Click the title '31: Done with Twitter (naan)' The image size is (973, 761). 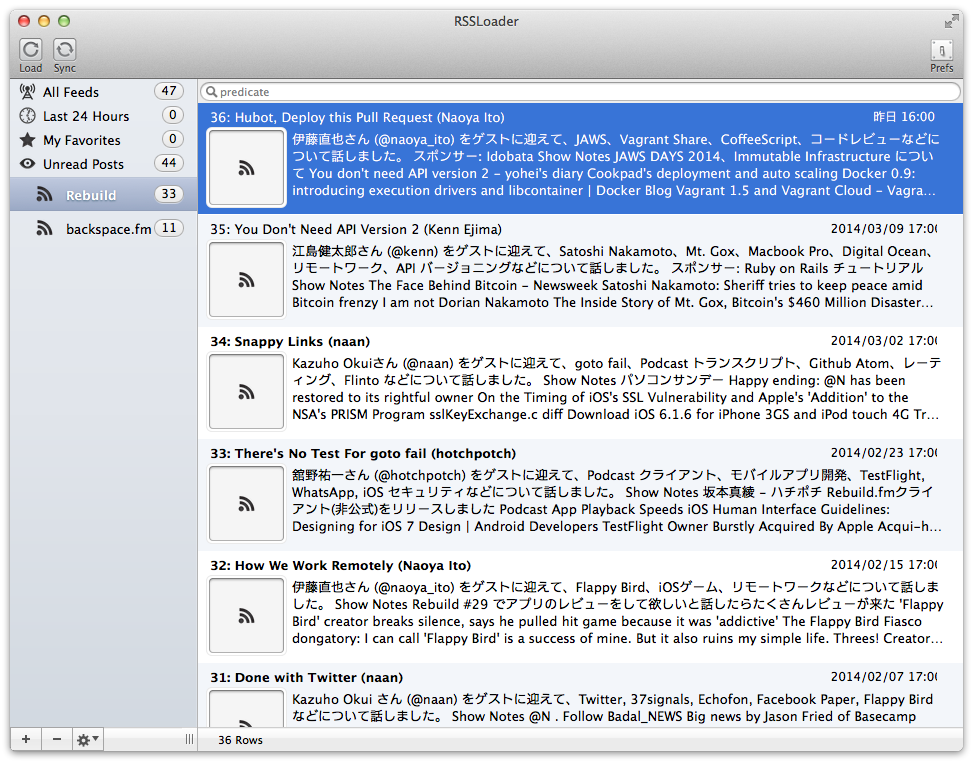tap(307, 677)
